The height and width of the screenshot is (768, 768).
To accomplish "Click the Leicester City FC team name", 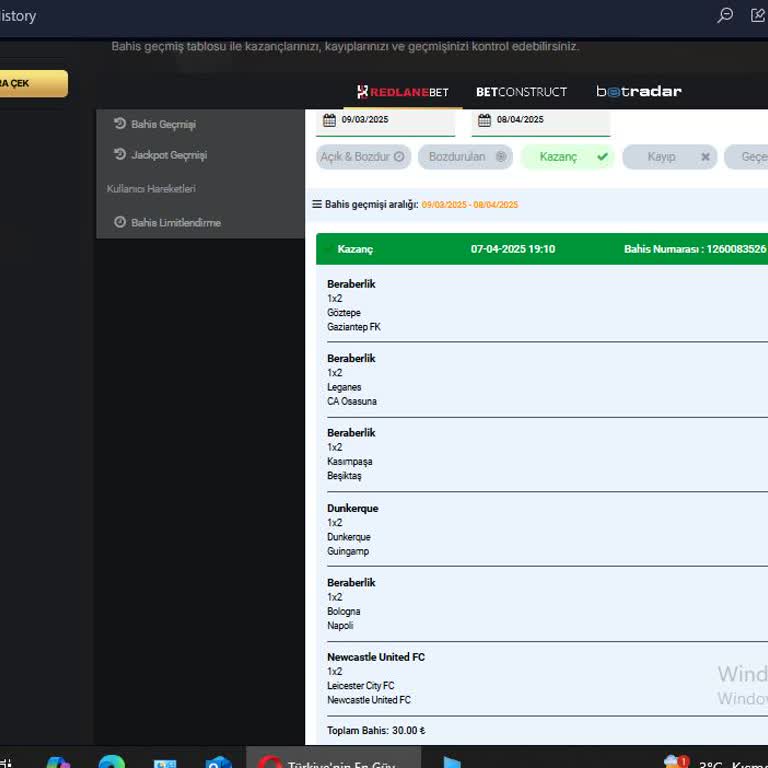I will (360, 686).
